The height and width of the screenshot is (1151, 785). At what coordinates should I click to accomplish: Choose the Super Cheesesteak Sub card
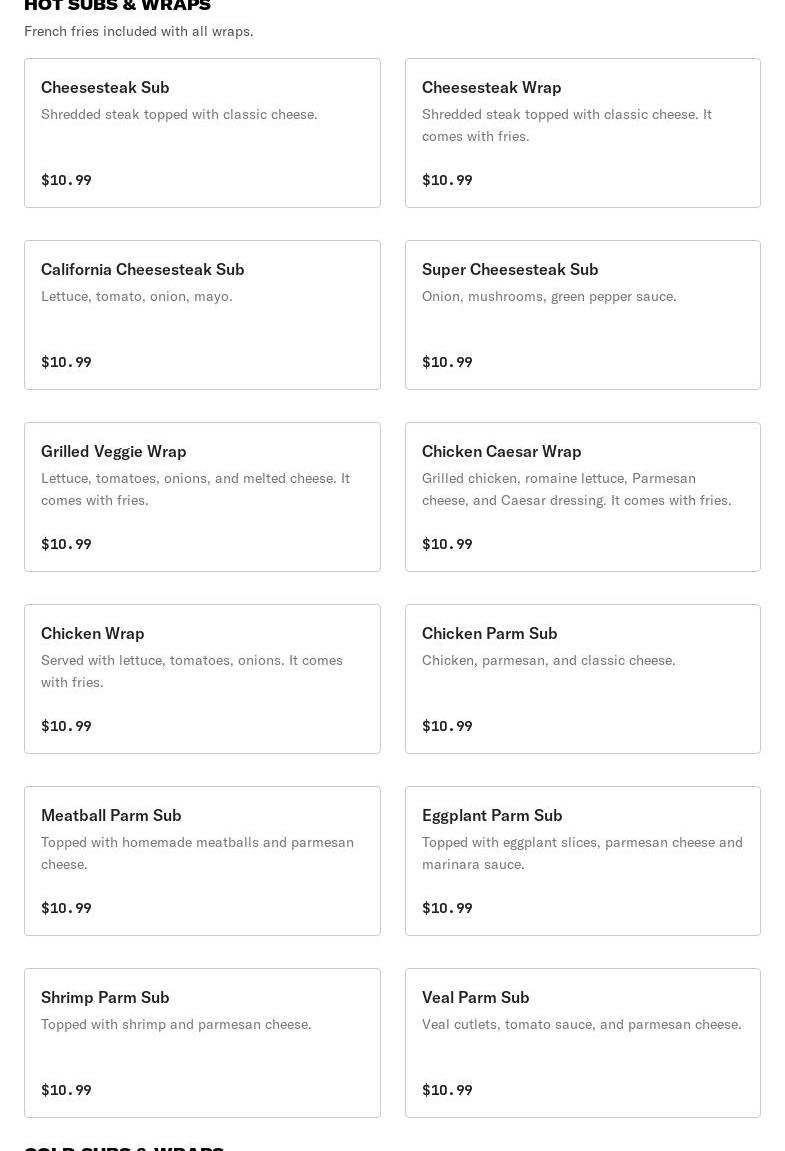[582, 315]
